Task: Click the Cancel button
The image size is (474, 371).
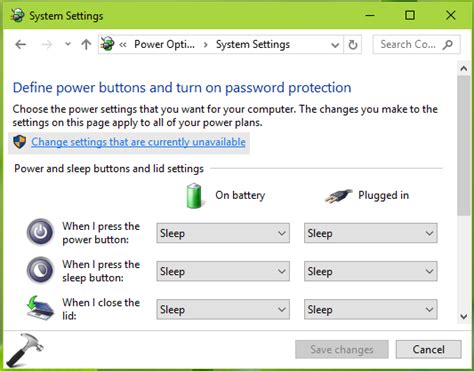Action: coord(428,349)
